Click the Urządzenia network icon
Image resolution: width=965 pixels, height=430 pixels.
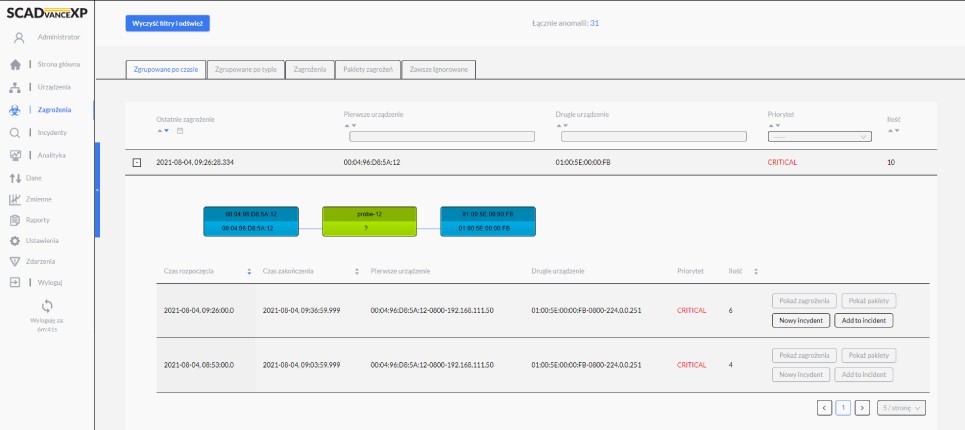(16, 87)
